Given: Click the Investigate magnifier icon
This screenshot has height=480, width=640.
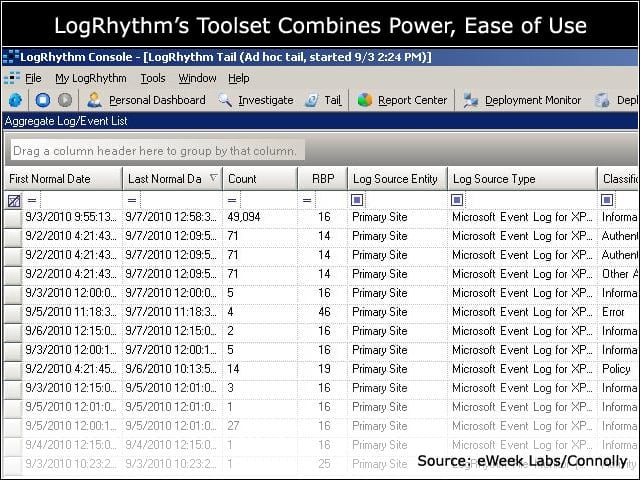Looking at the screenshot, I should tap(225, 100).
